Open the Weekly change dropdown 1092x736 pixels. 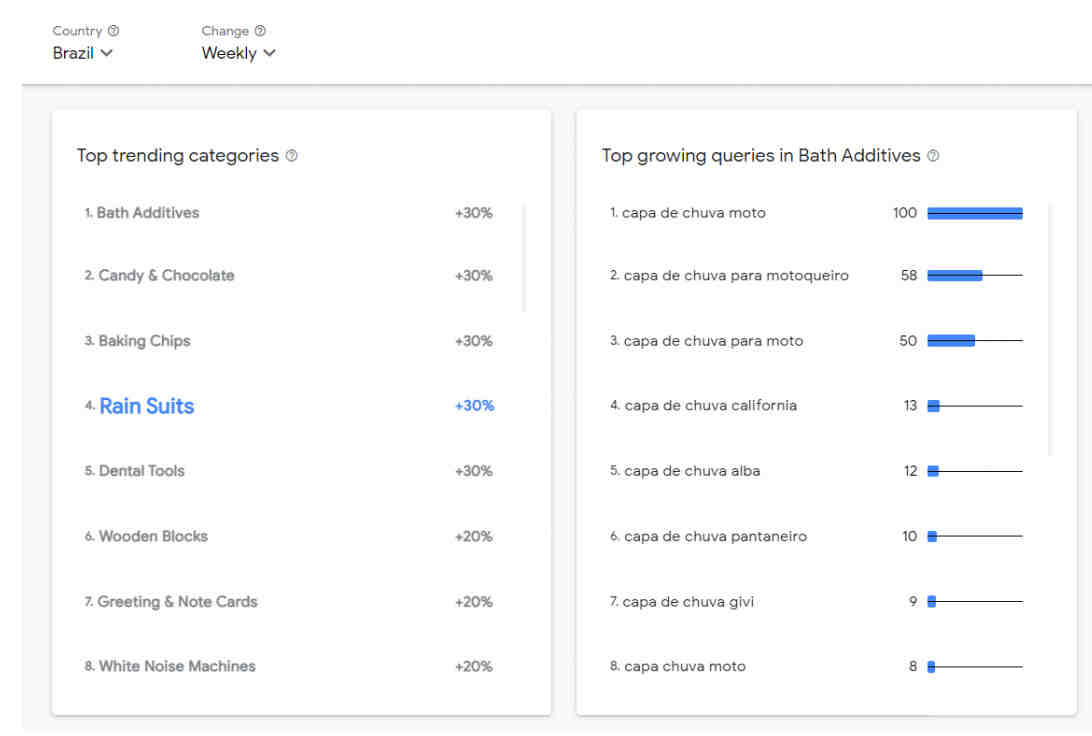238,53
